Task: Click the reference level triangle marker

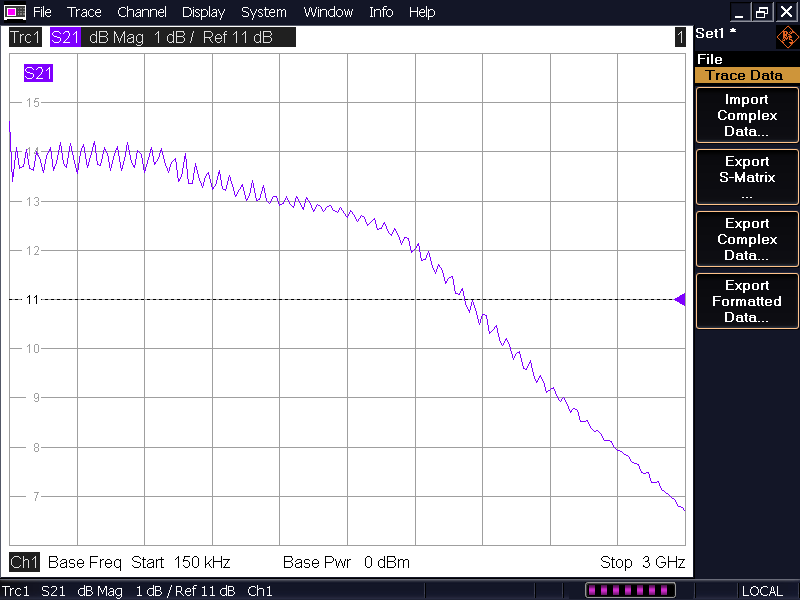Action: coord(680,299)
